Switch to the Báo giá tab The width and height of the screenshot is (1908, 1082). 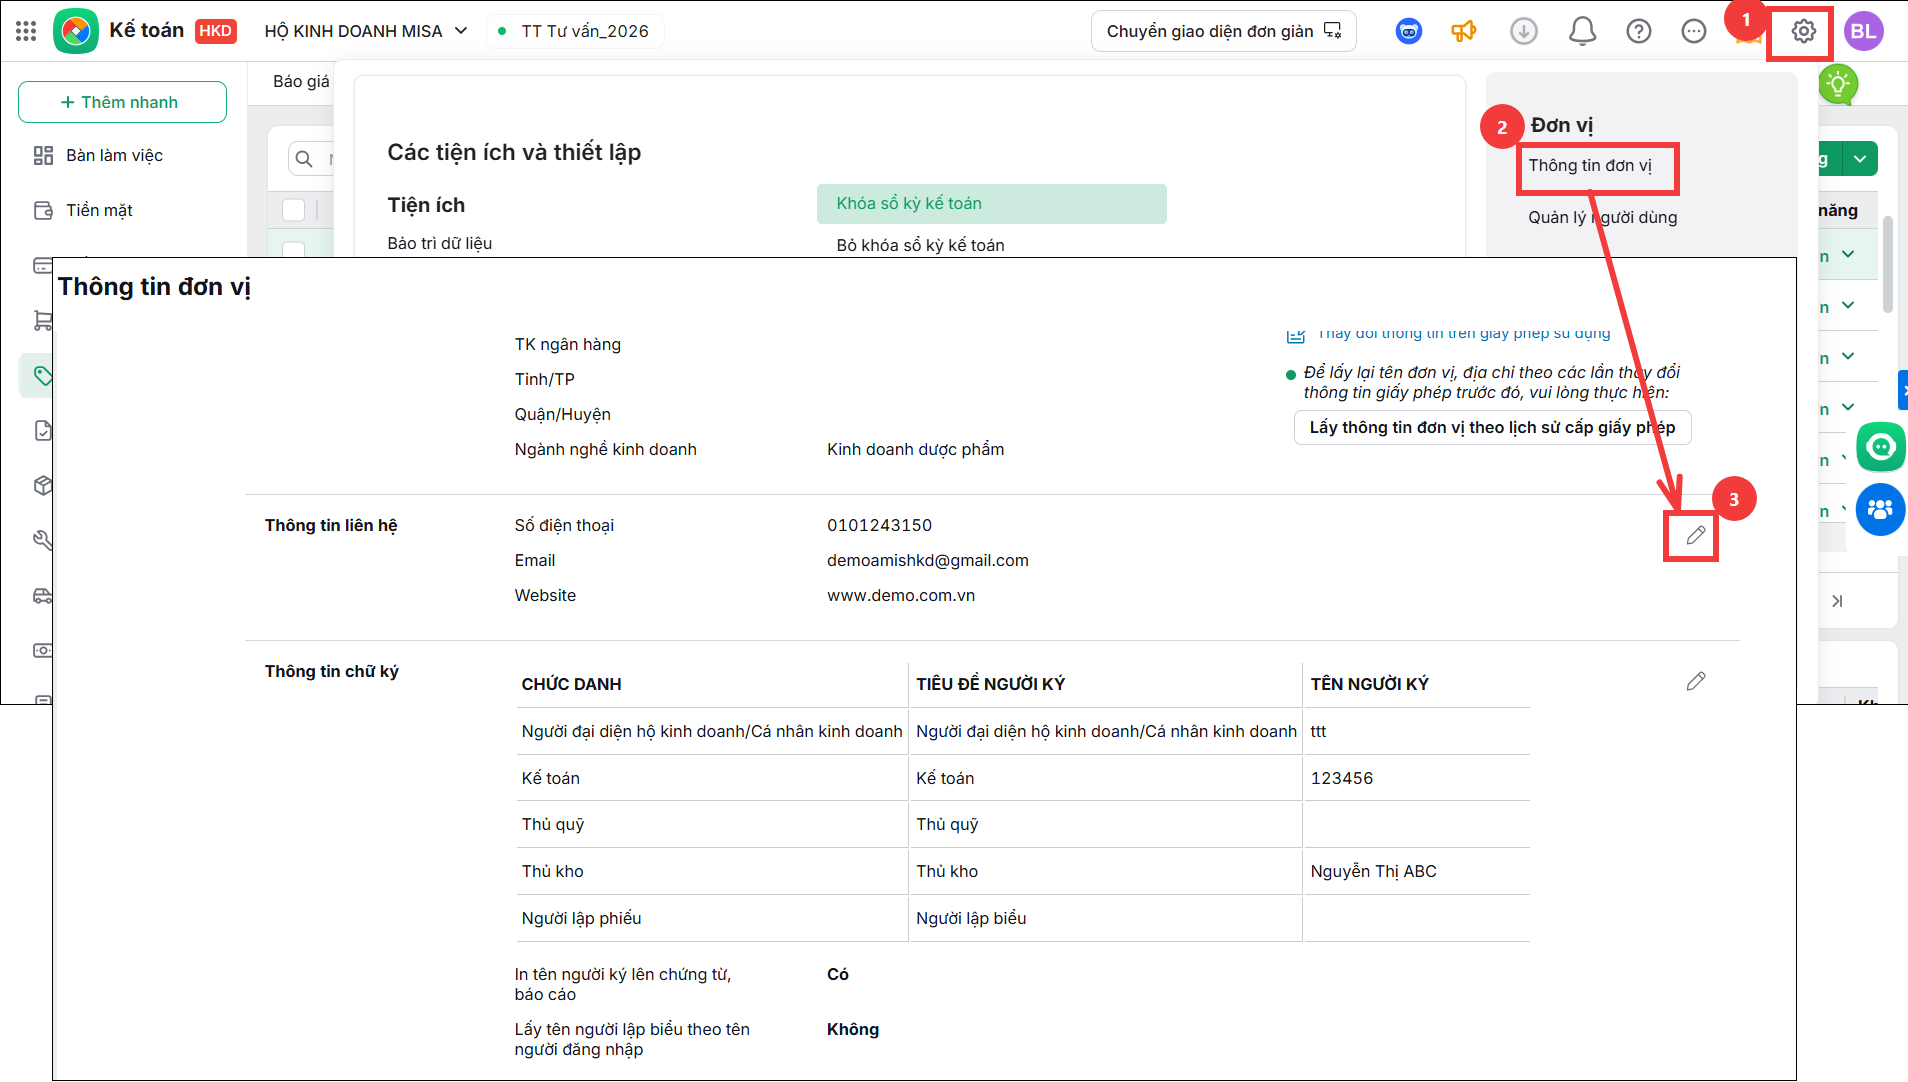pos(301,81)
